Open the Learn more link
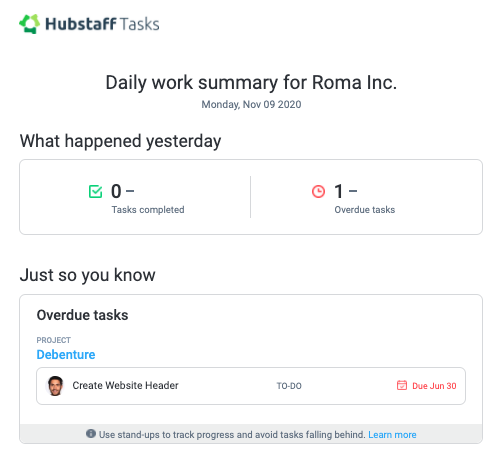The width and height of the screenshot is (497, 460). (392, 435)
